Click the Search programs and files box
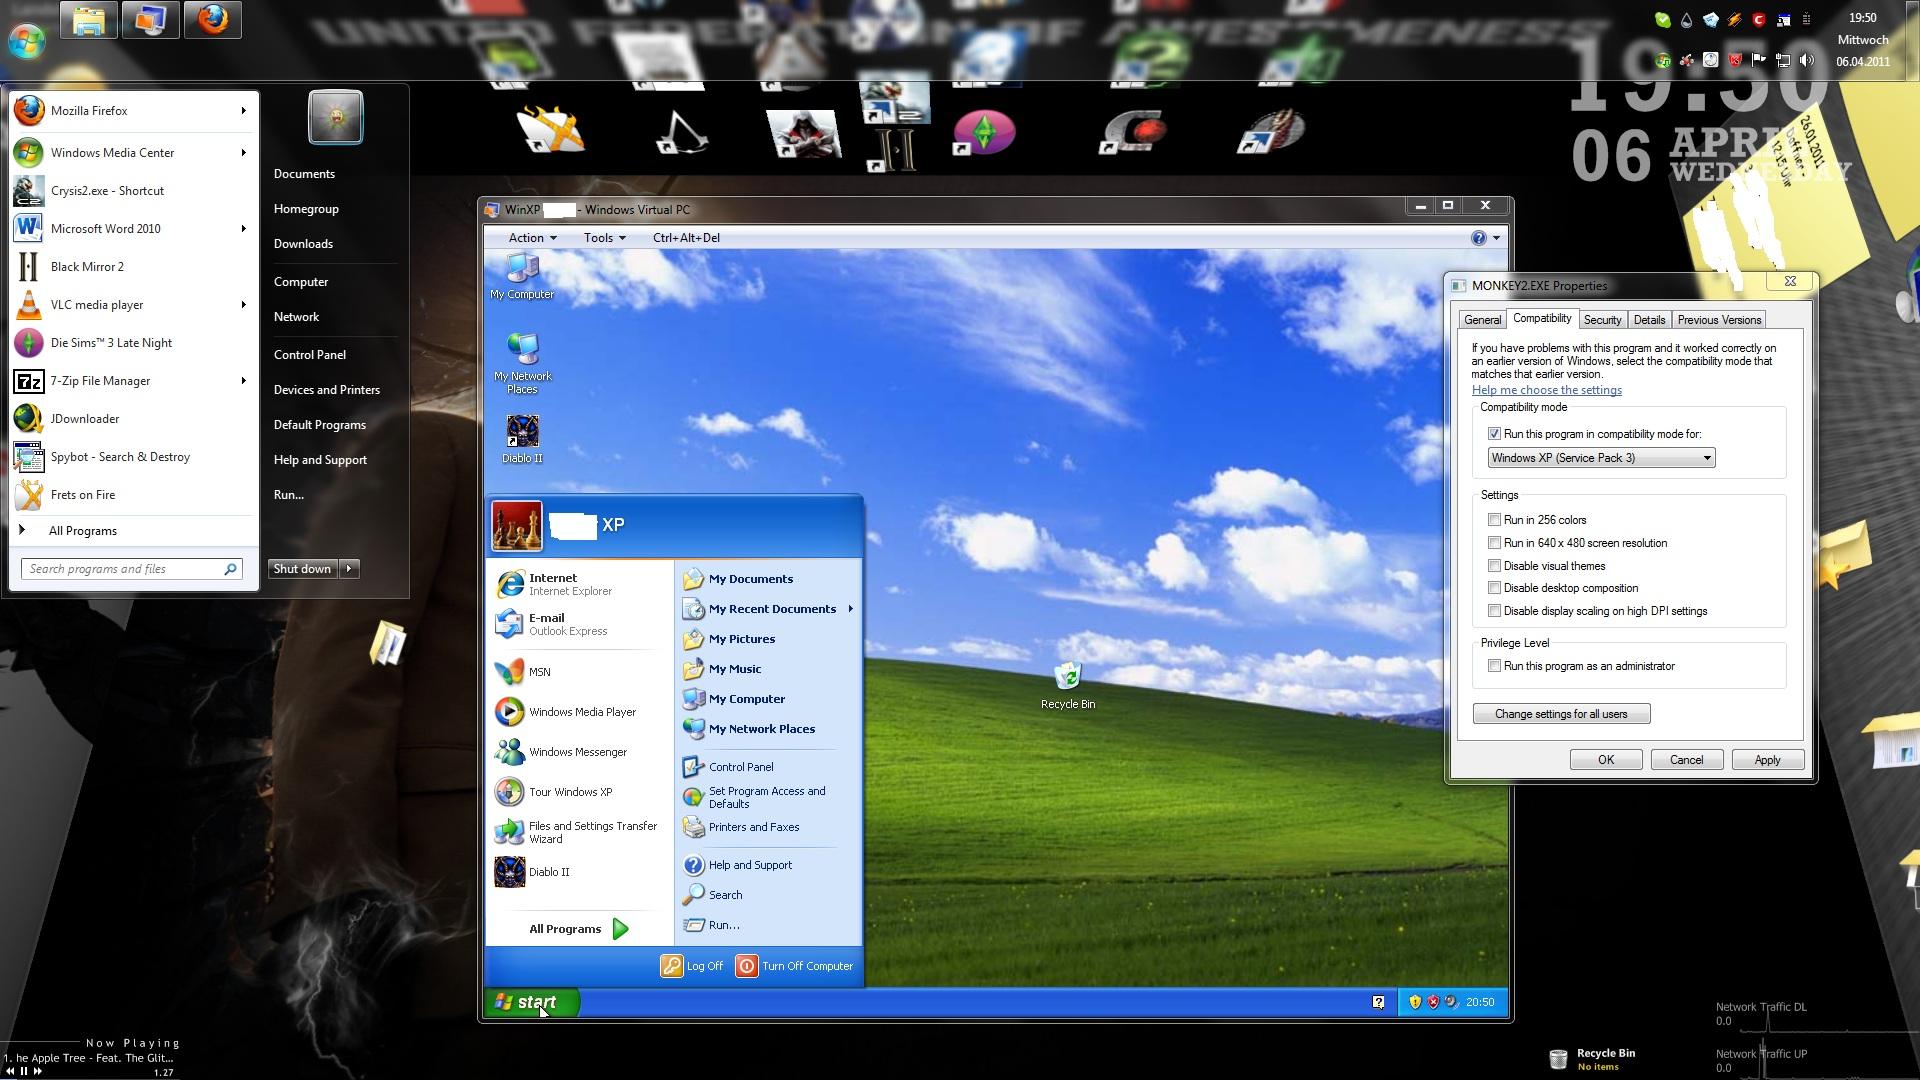Screen dimensions: 1920x1080 [131, 569]
